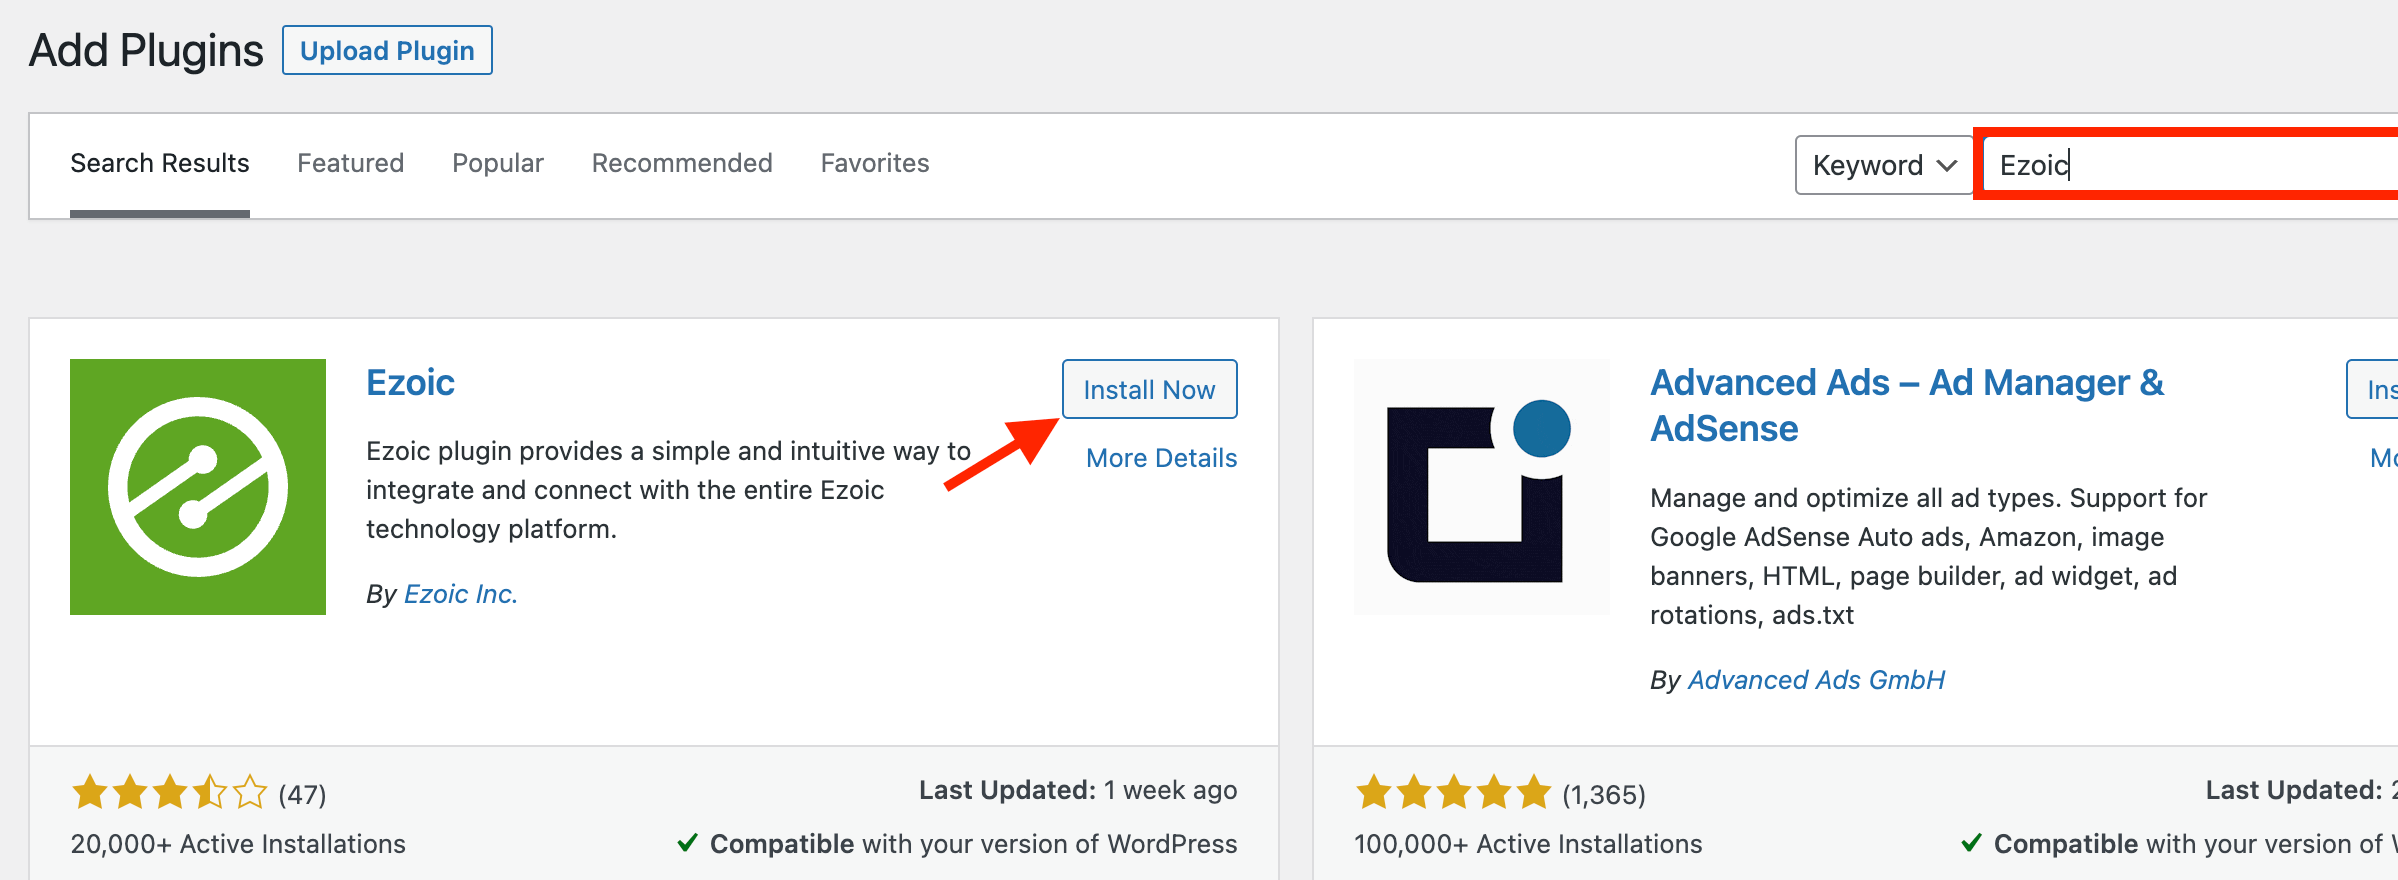2398x880 pixels.
Task: Click the Last Updated: 1 week ago text
Action: pos(1078,790)
